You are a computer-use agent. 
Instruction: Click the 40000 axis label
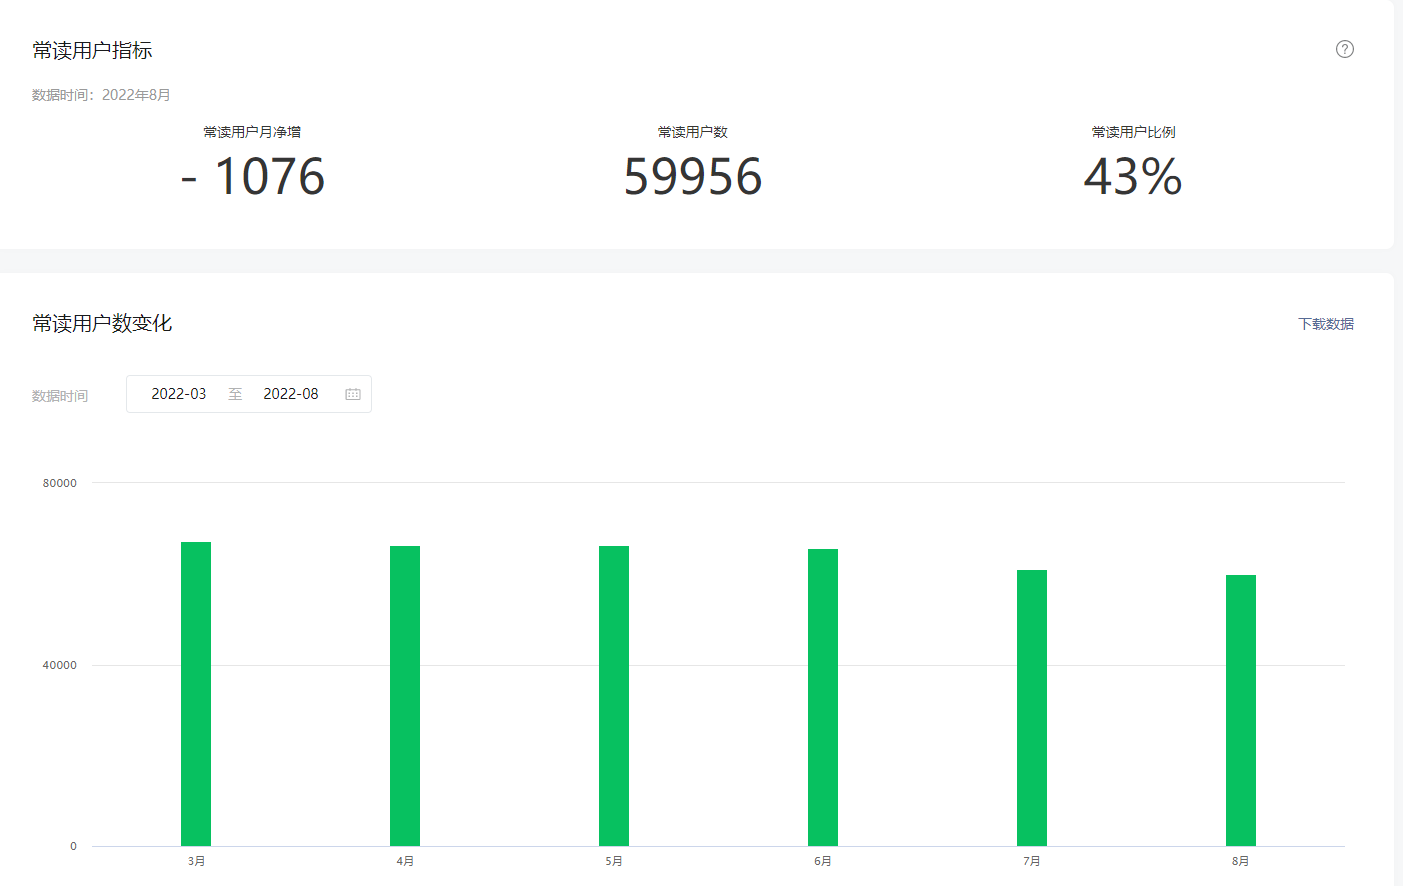(60, 665)
